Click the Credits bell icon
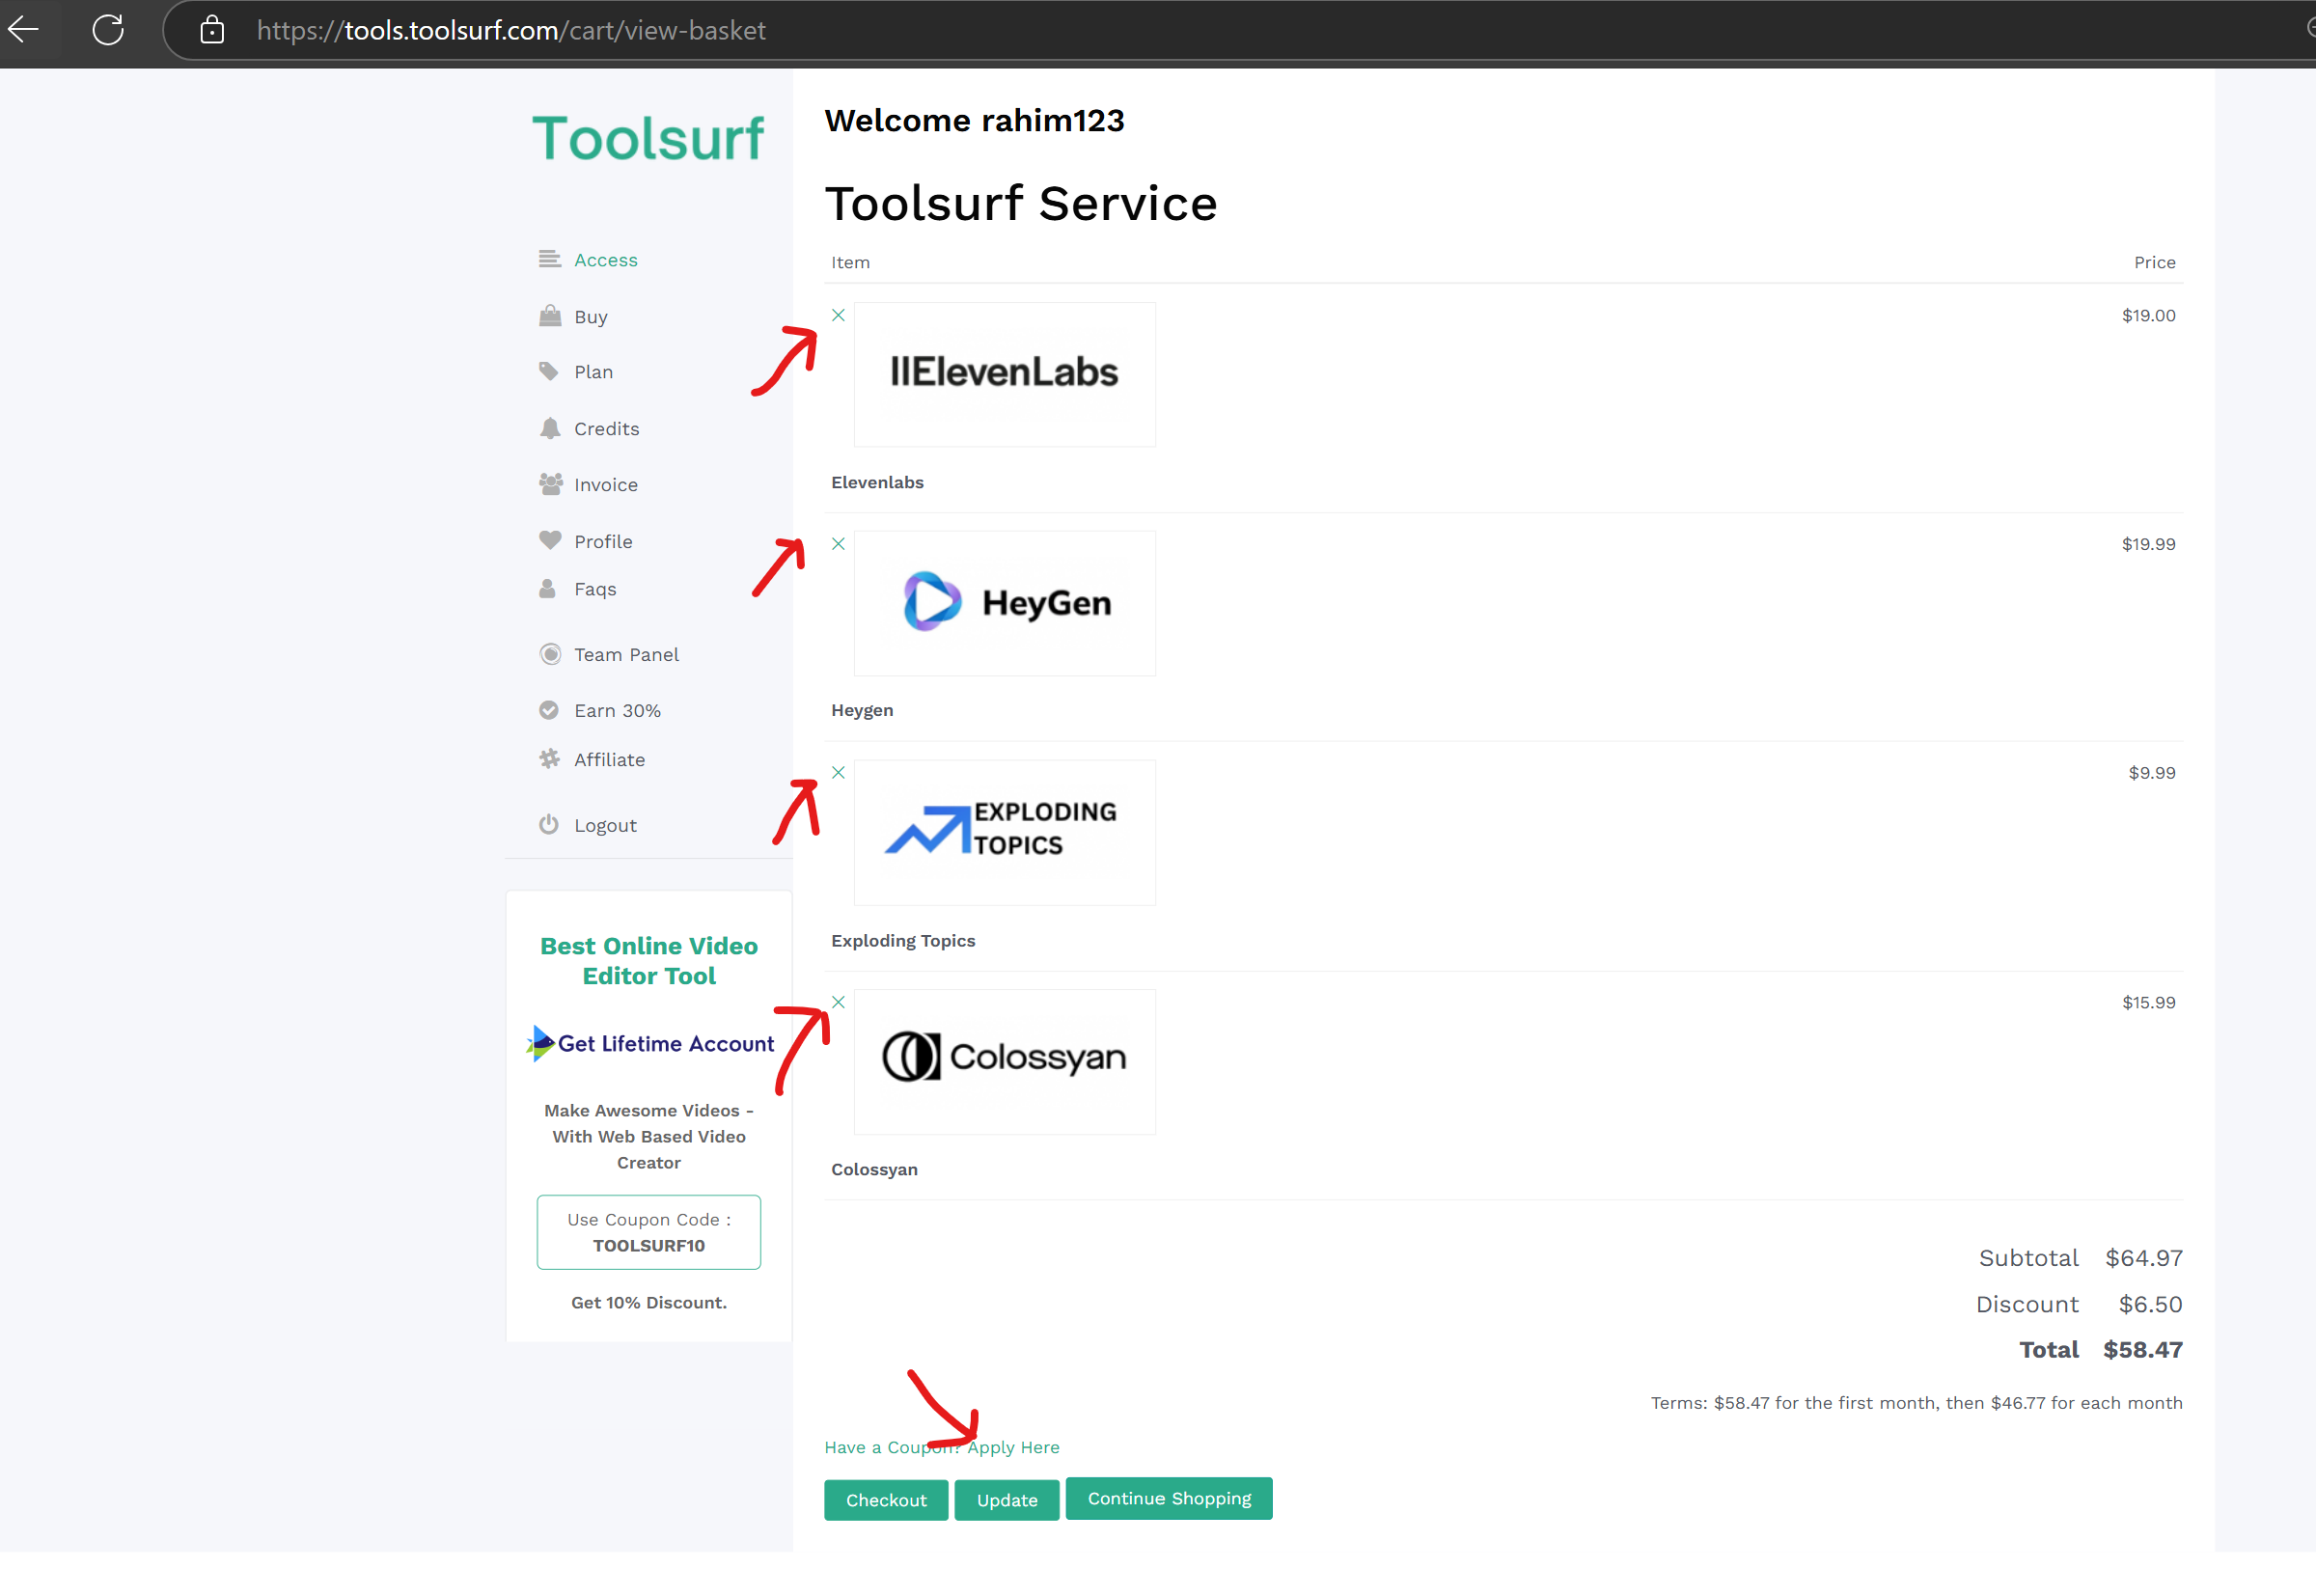Viewport: 2316px width, 1596px height. [x=549, y=428]
